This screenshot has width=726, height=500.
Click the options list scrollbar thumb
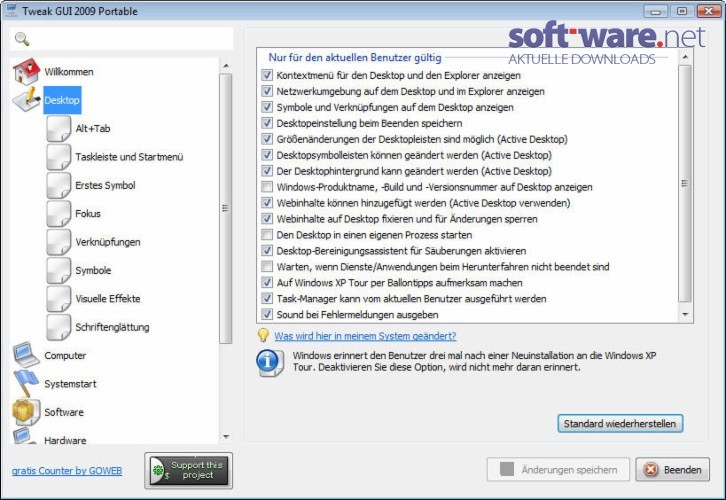pos(685,183)
